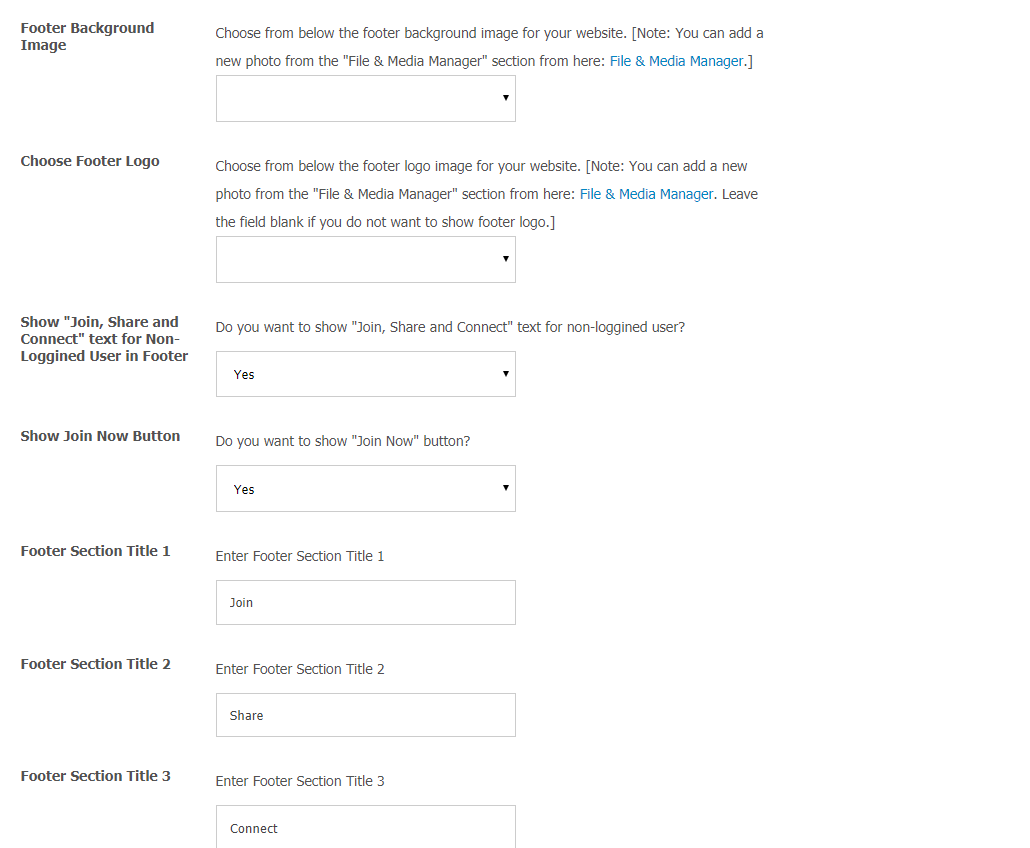Open File & Media Manager link in Footer Background note

pyautogui.click(x=677, y=61)
